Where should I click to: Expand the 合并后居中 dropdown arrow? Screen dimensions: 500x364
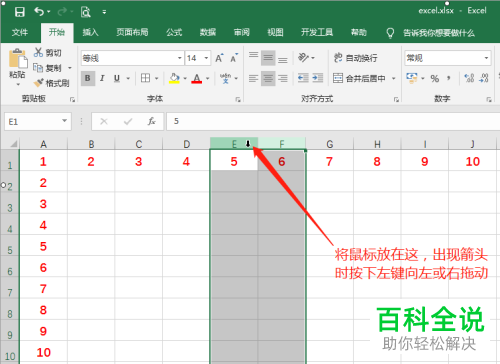[x=394, y=79]
